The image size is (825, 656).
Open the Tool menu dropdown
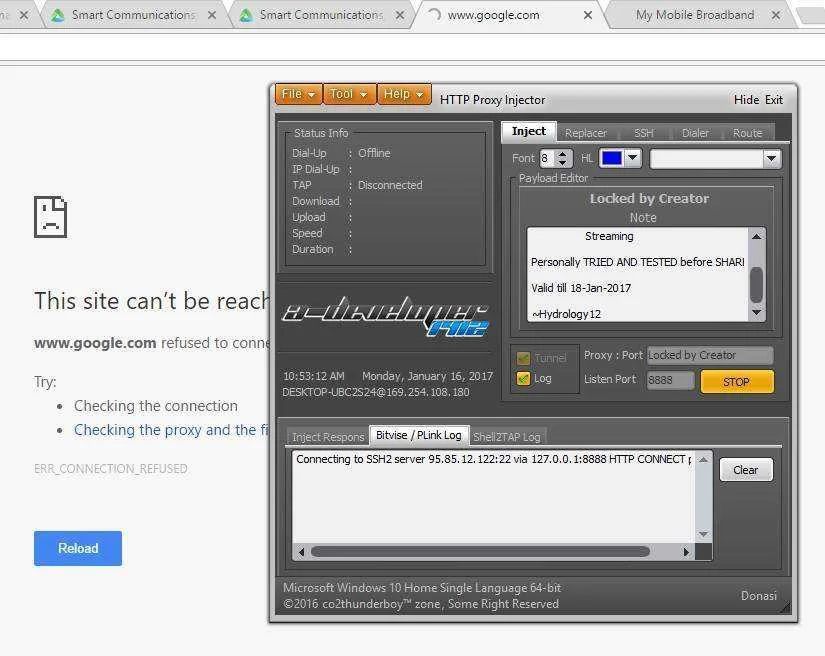[349, 95]
